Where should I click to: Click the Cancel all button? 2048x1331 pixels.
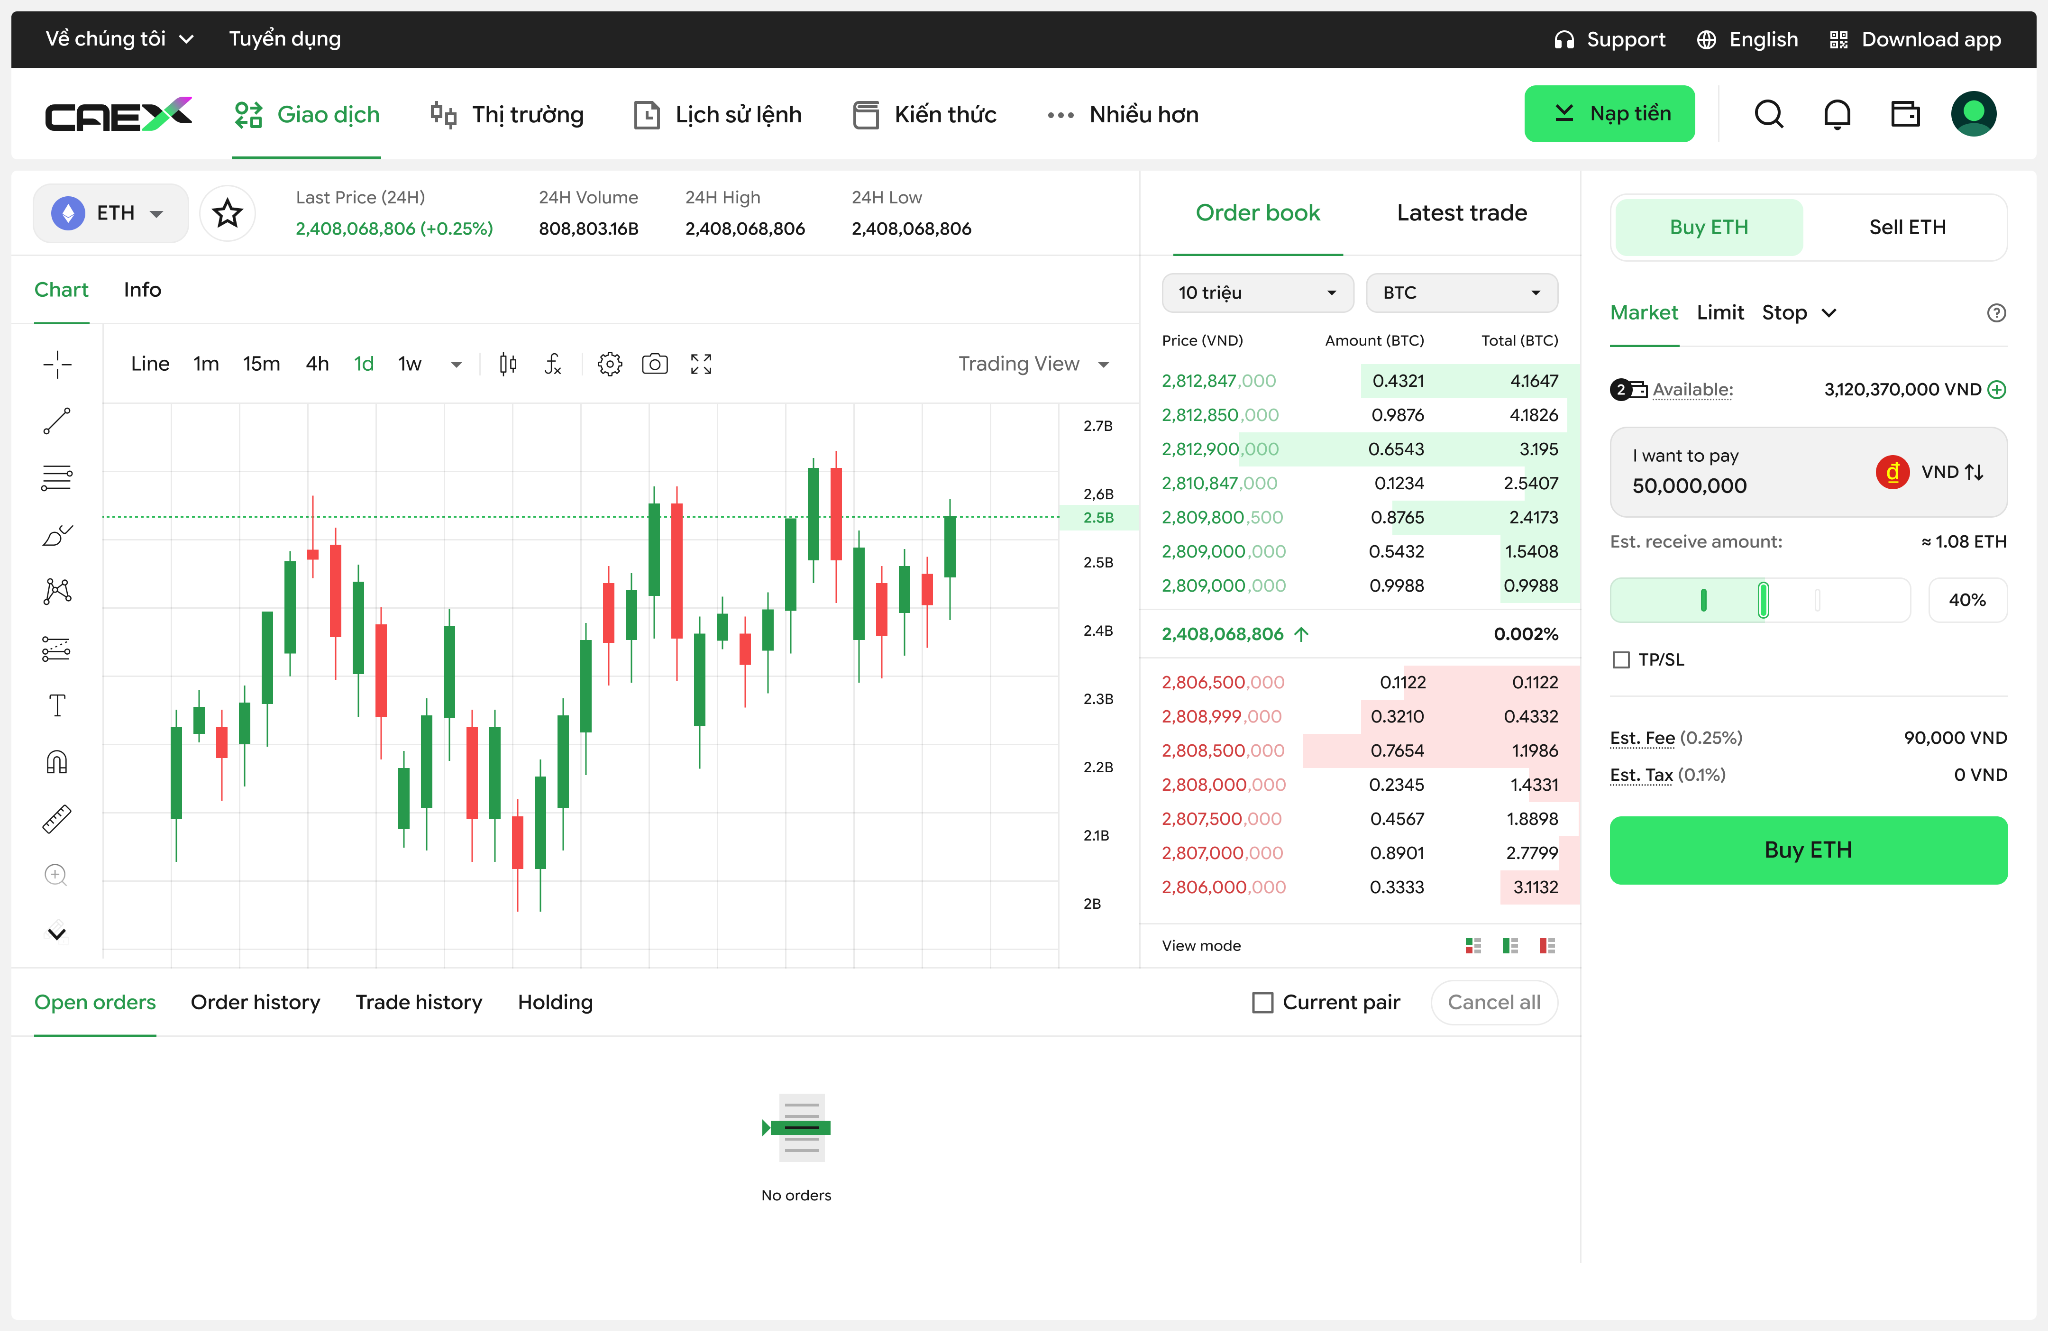(1494, 1003)
